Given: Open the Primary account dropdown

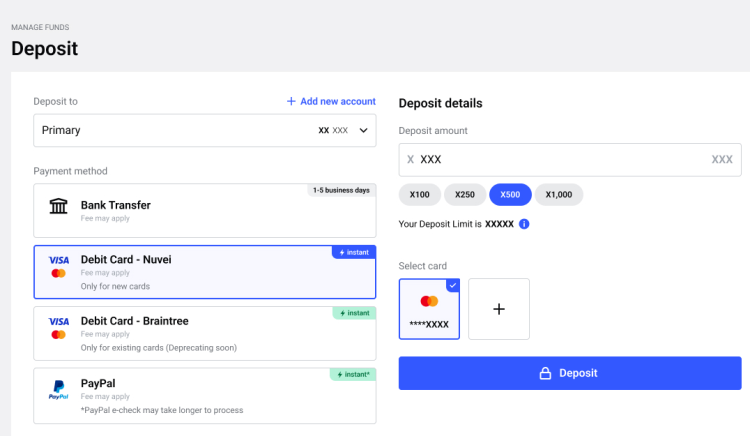Looking at the screenshot, I should 204,130.
